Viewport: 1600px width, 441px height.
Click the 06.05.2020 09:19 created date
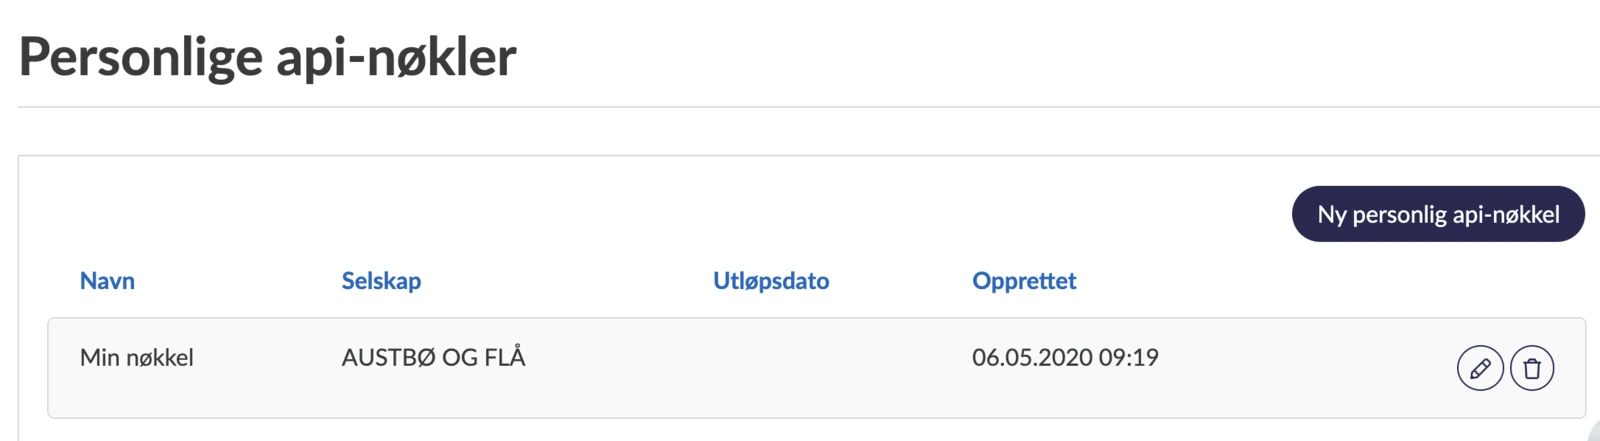tap(1065, 358)
